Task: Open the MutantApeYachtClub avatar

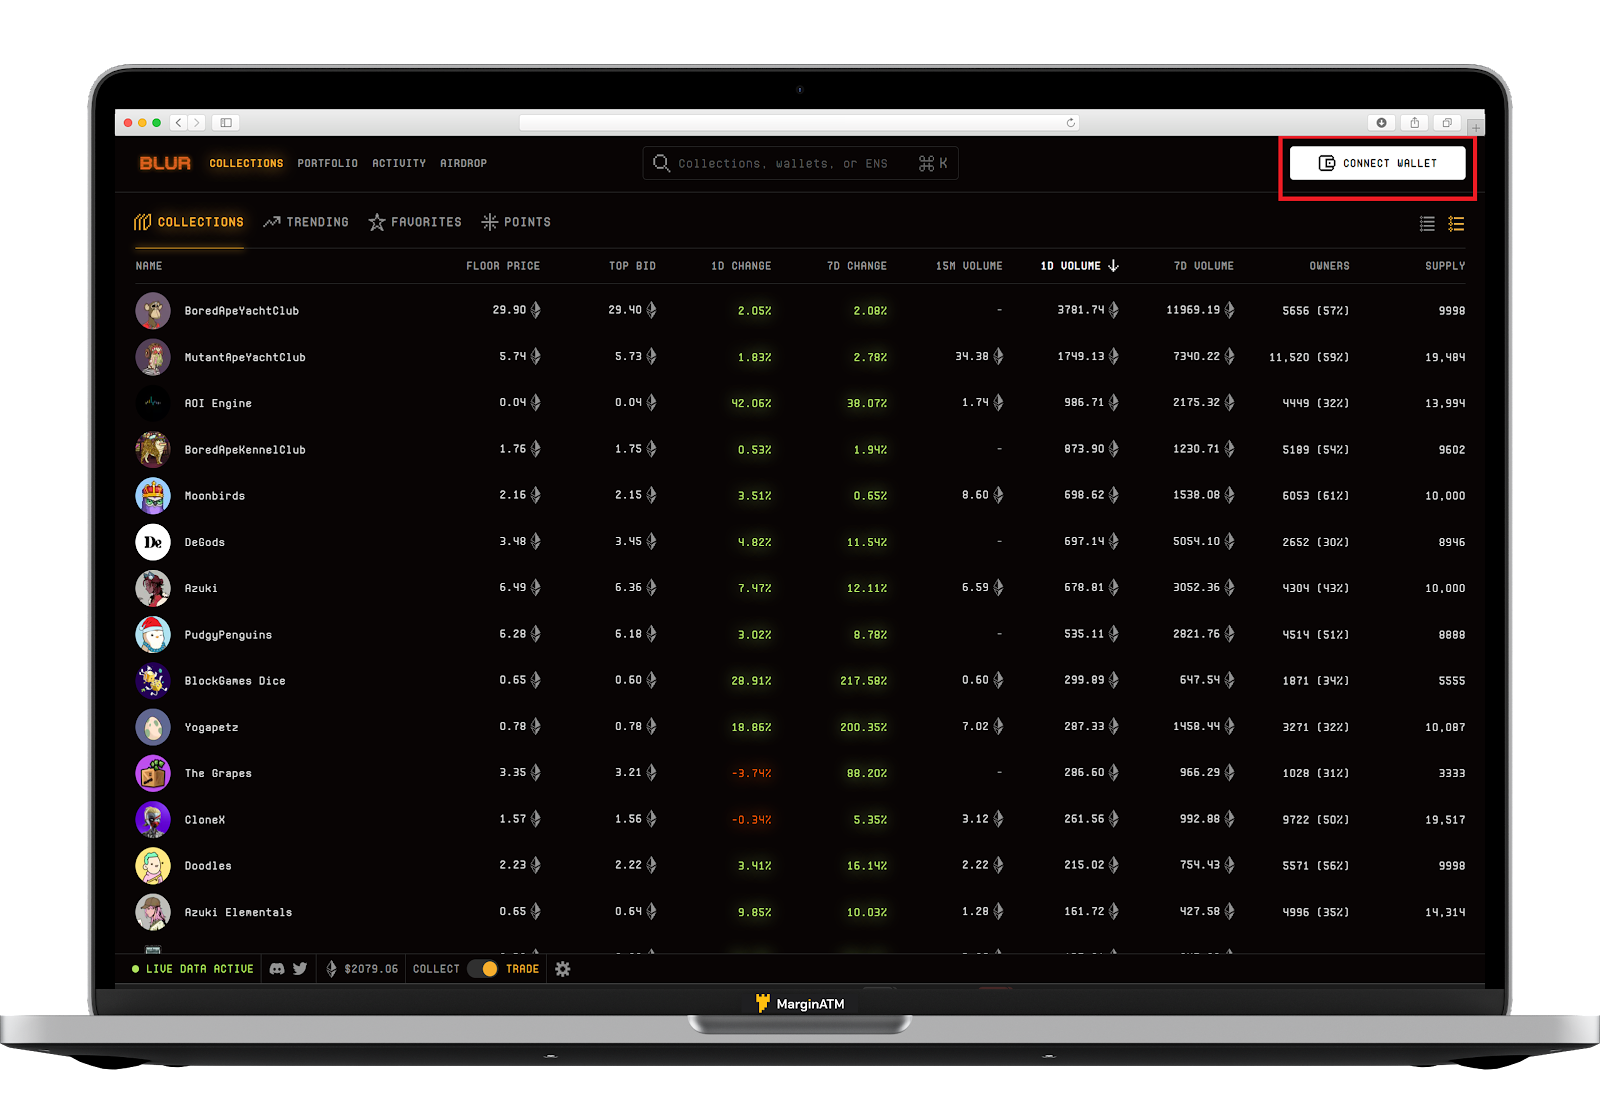Action: pos(153,357)
